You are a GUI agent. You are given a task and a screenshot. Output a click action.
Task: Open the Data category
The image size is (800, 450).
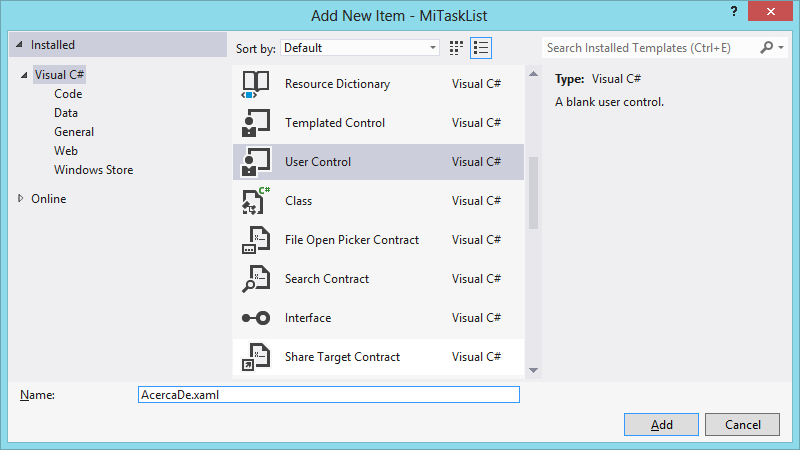66,113
